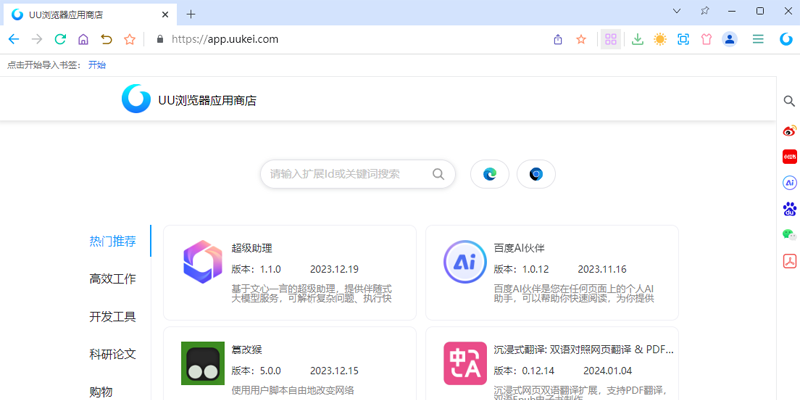Viewport: 800px width, 400px height.
Task: Open the 百度AI伙伴 extension title
Action: [519, 248]
